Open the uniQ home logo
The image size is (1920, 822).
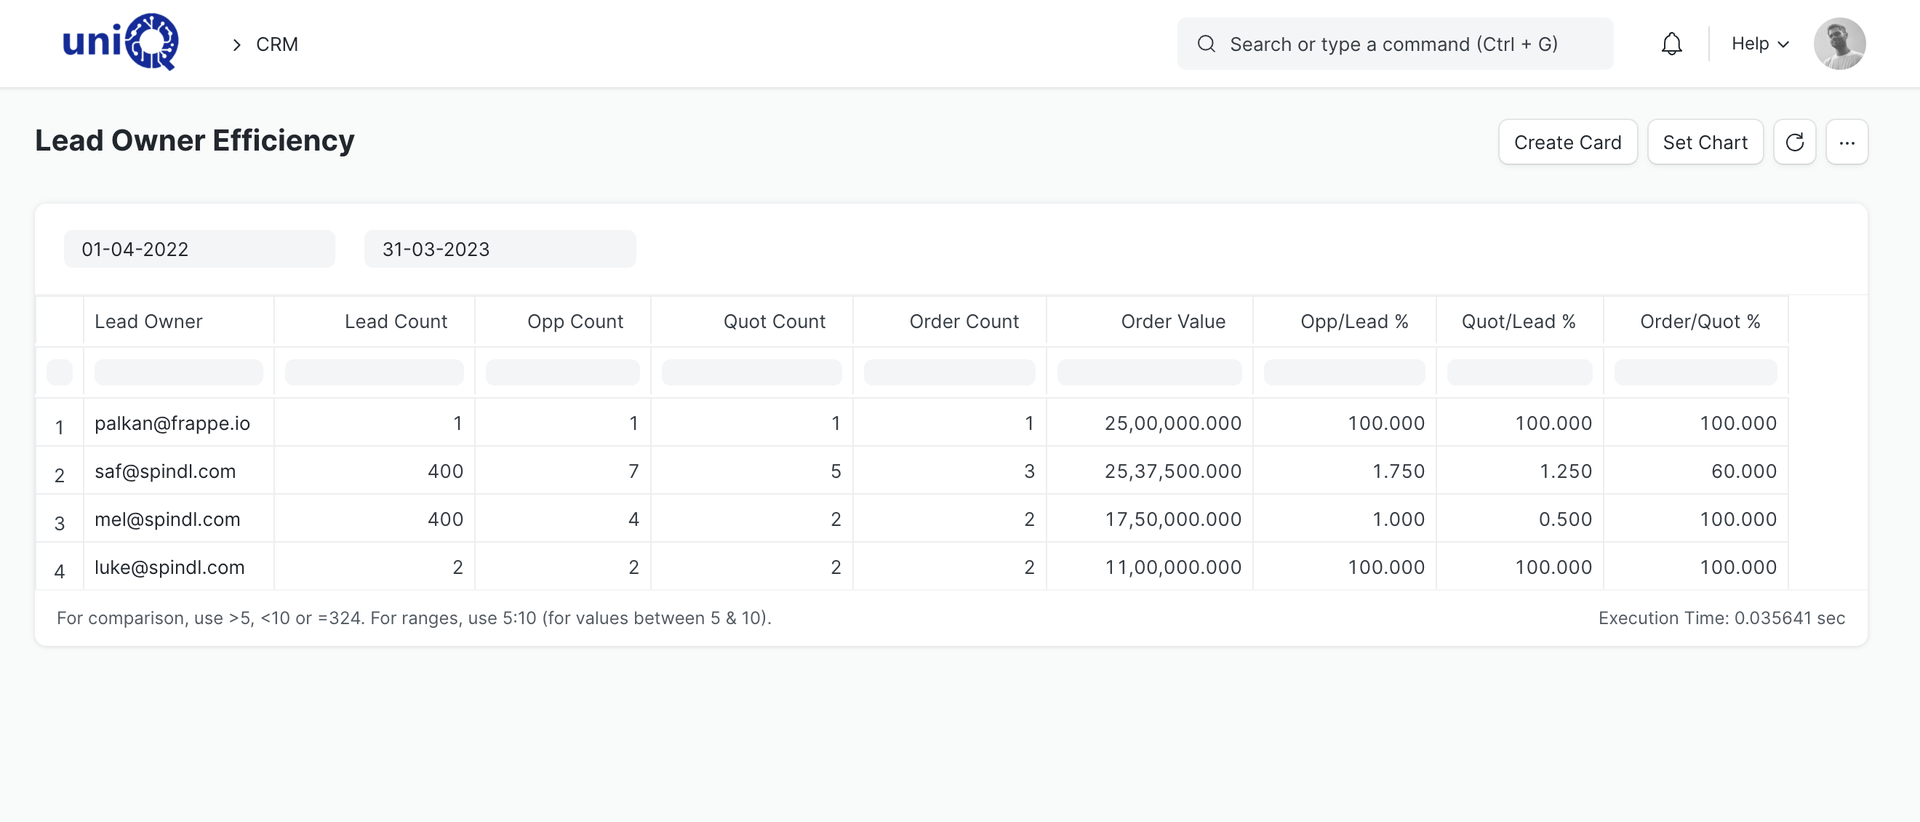click(x=120, y=42)
